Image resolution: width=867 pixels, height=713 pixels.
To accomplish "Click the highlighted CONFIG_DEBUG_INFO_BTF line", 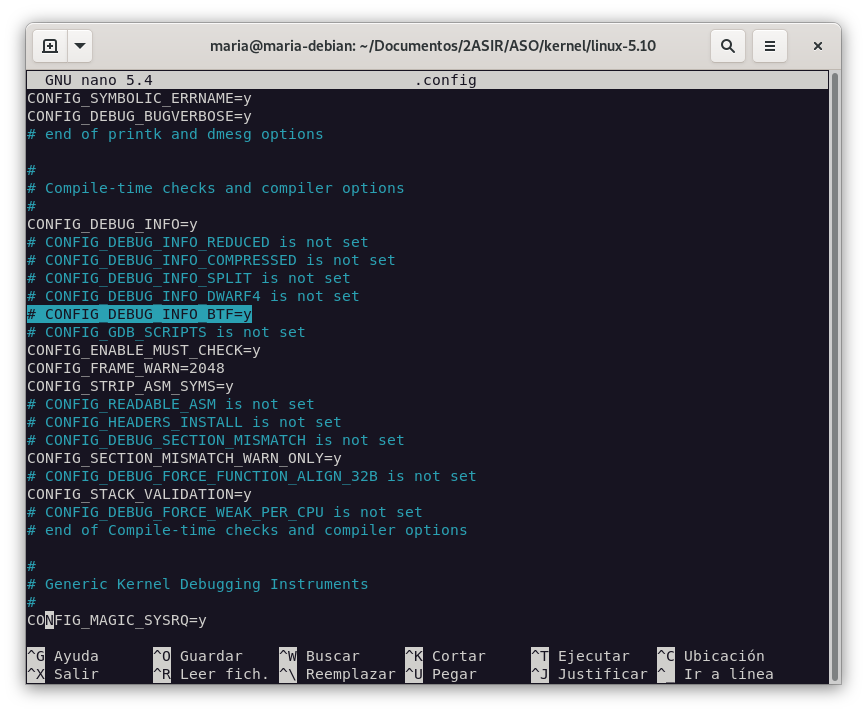I will [x=140, y=314].
